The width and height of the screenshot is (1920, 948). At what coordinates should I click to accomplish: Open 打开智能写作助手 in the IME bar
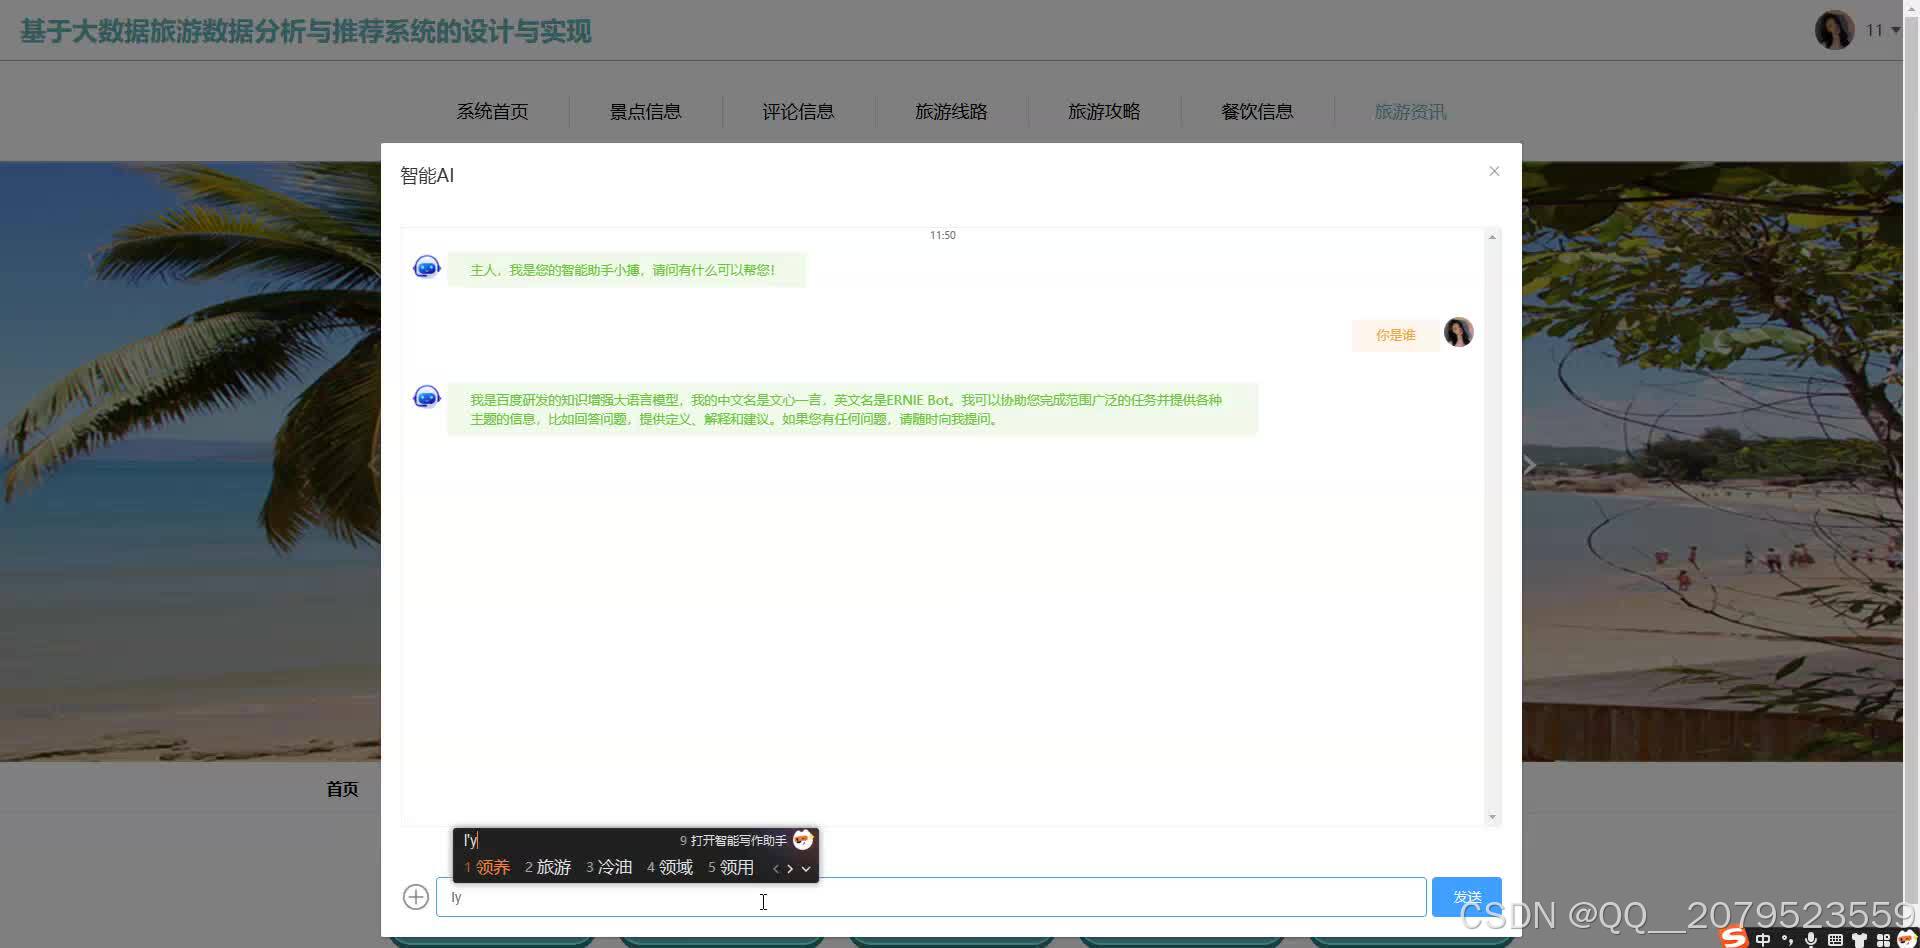click(733, 841)
